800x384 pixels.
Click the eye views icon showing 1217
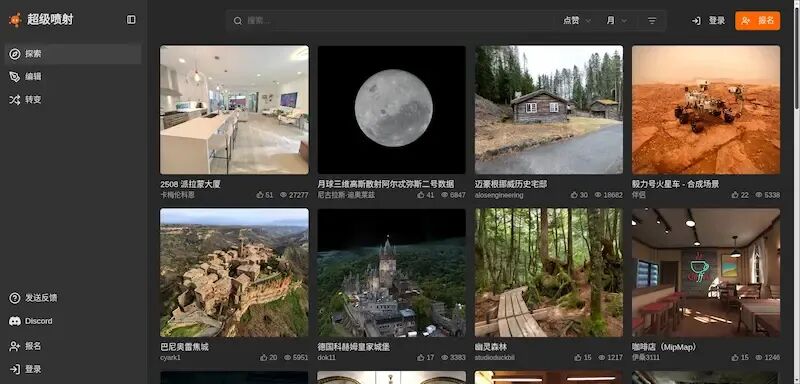pos(602,357)
